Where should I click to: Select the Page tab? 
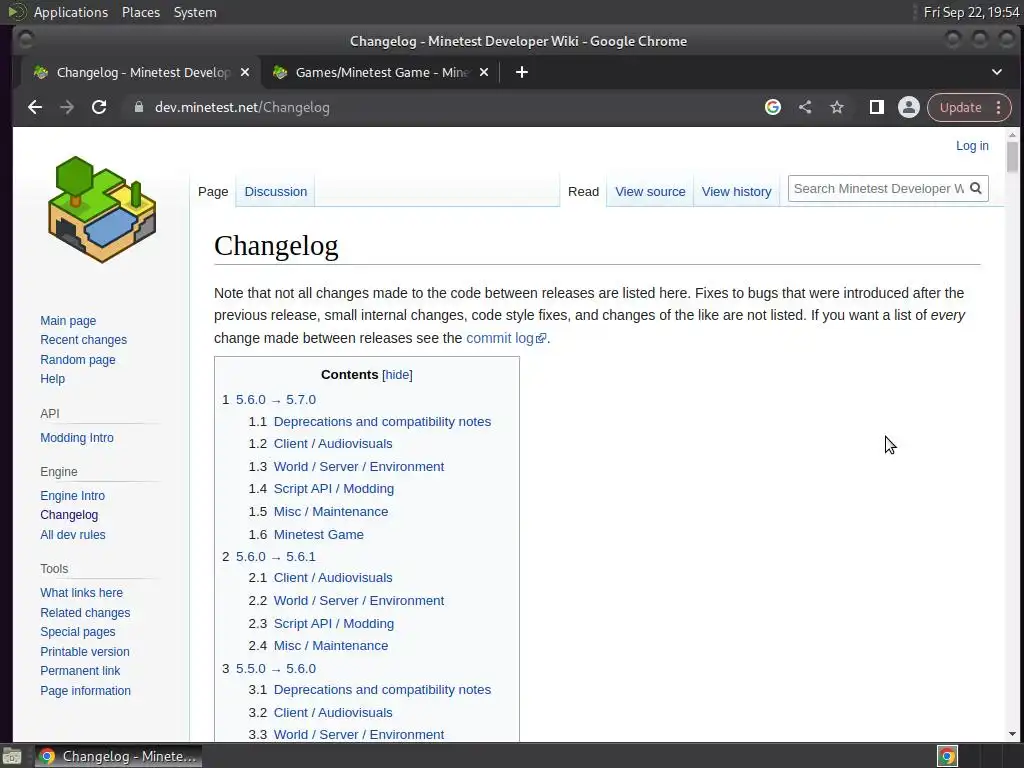pos(213,191)
